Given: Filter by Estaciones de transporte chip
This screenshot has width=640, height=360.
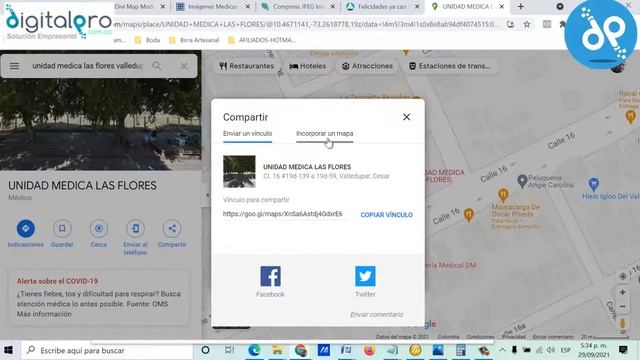Looking at the screenshot, I should coord(451,66).
